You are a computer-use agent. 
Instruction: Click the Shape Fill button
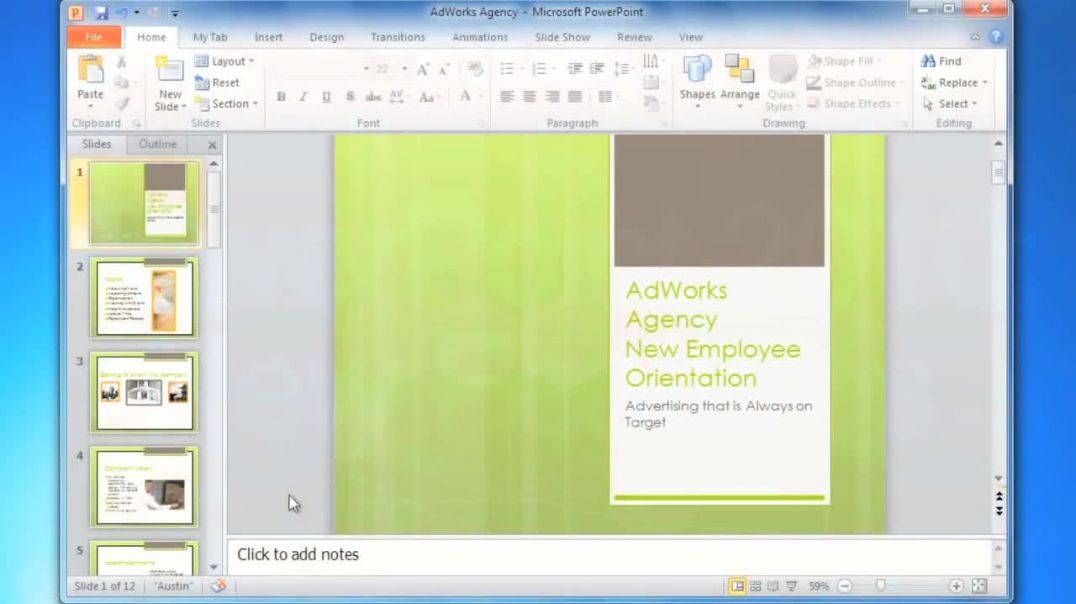[x=845, y=61]
